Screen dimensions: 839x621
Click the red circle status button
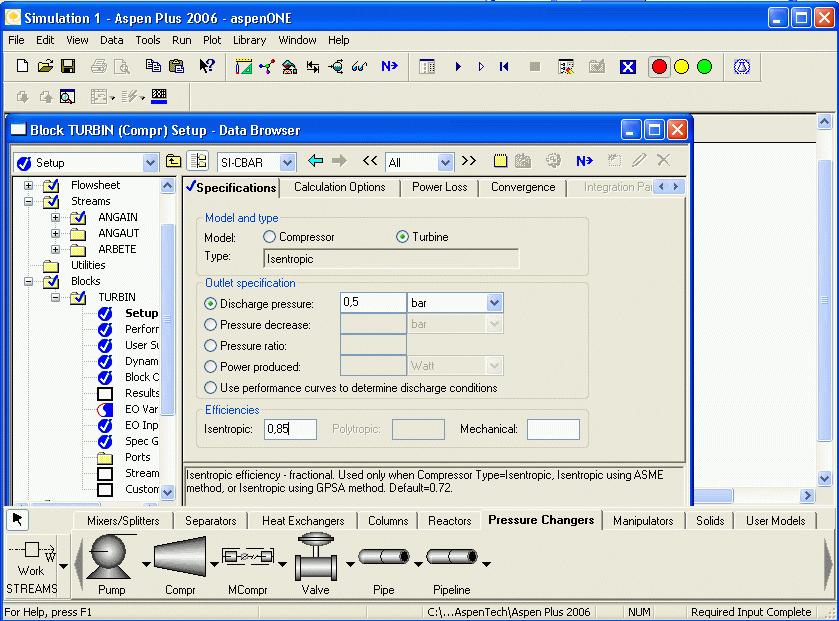click(x=659, y=67)
